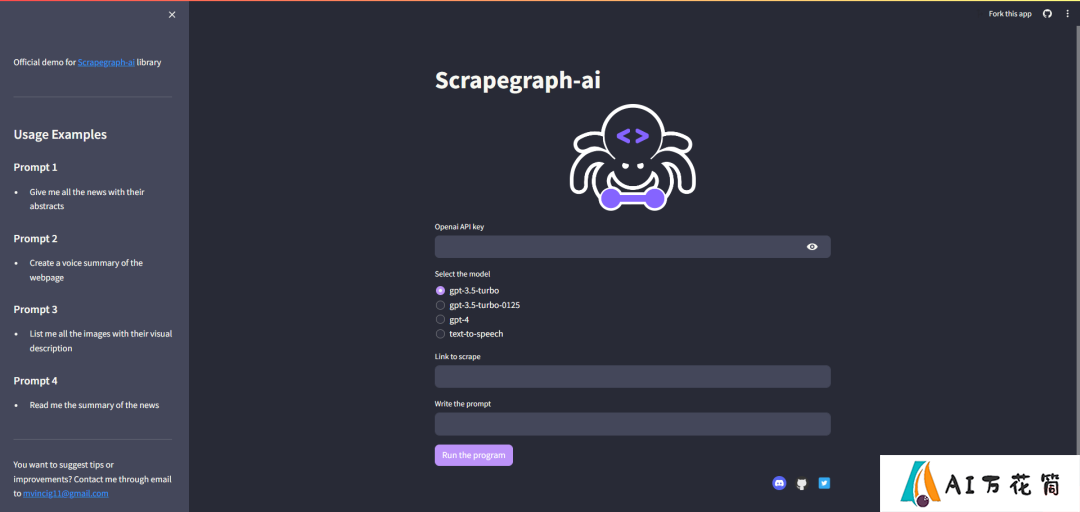Open the GitHub icon next to Fork this app

pos(1047,14)
